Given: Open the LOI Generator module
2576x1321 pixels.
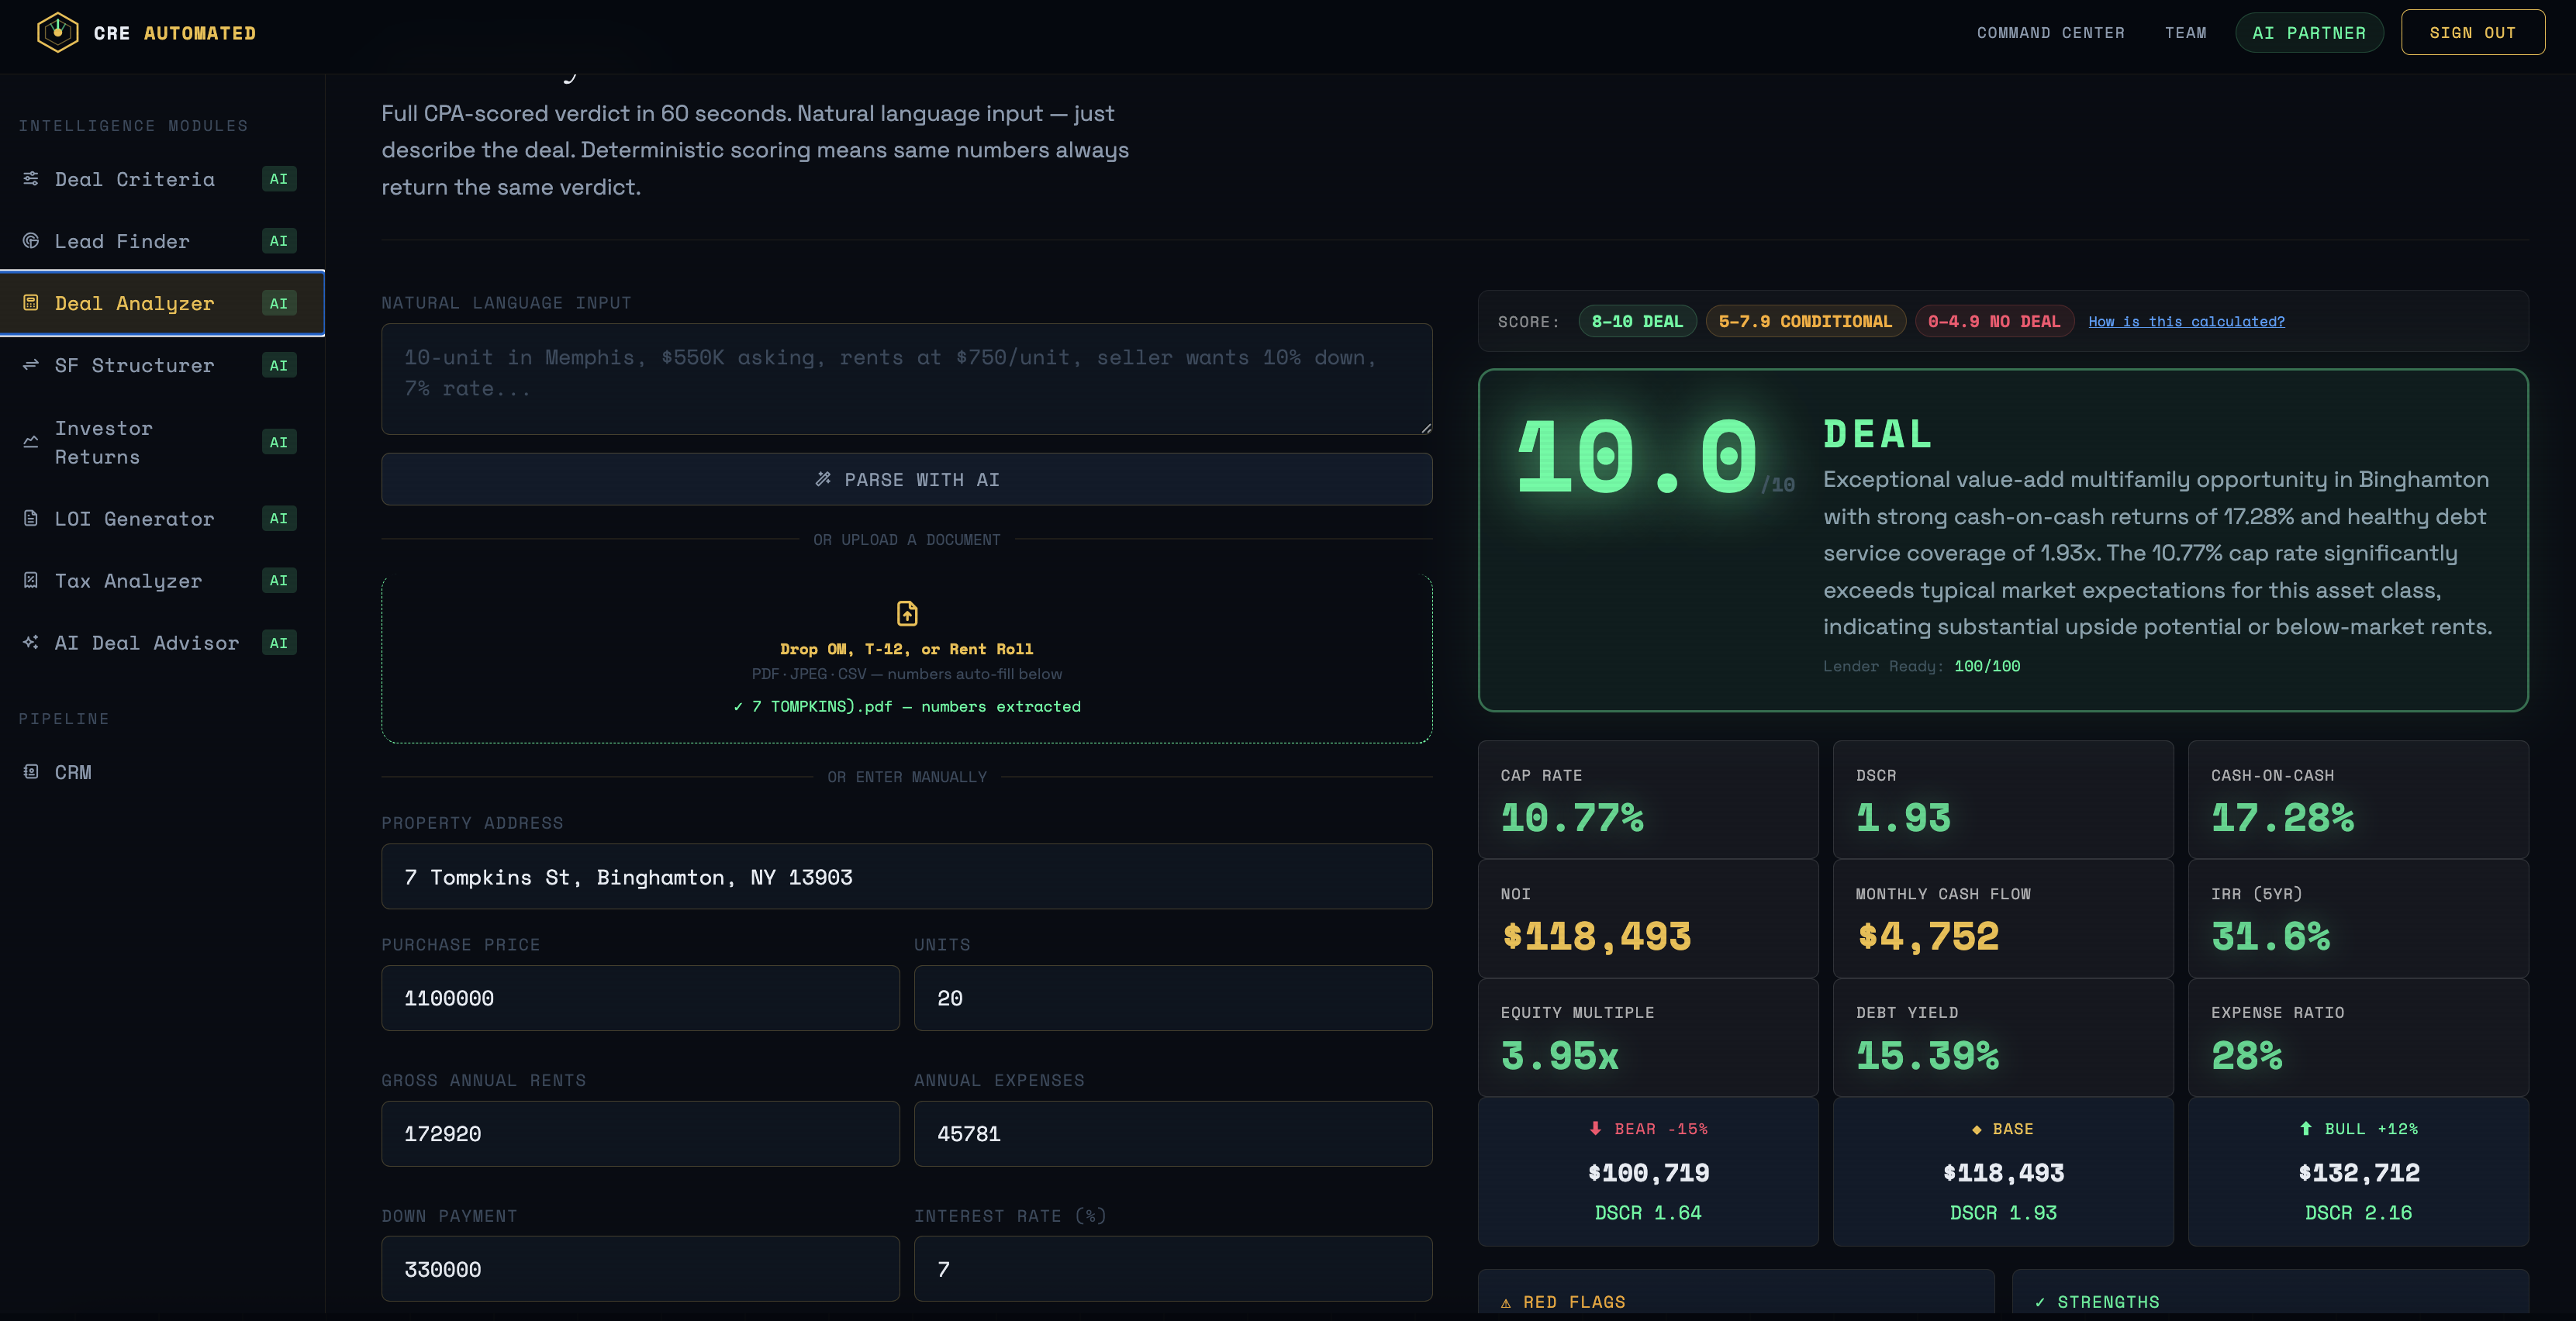Looking at the screenshot, I should click(162, 518).
